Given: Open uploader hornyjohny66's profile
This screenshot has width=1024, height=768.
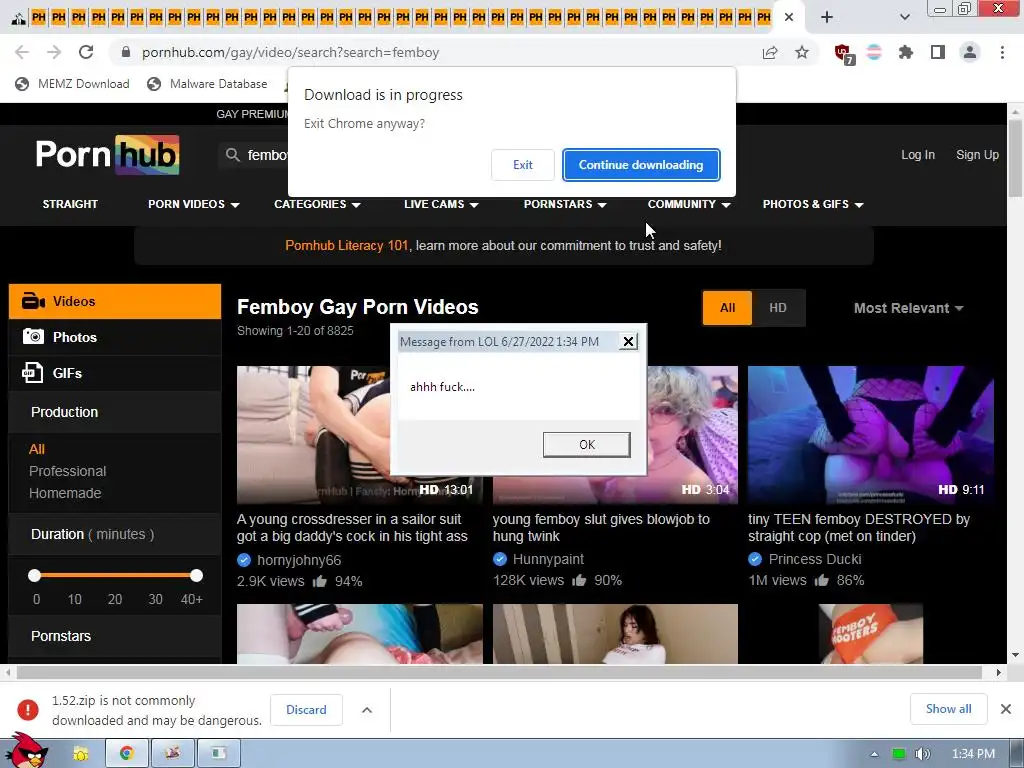Looking at the screenshot, I should [298, 560].
